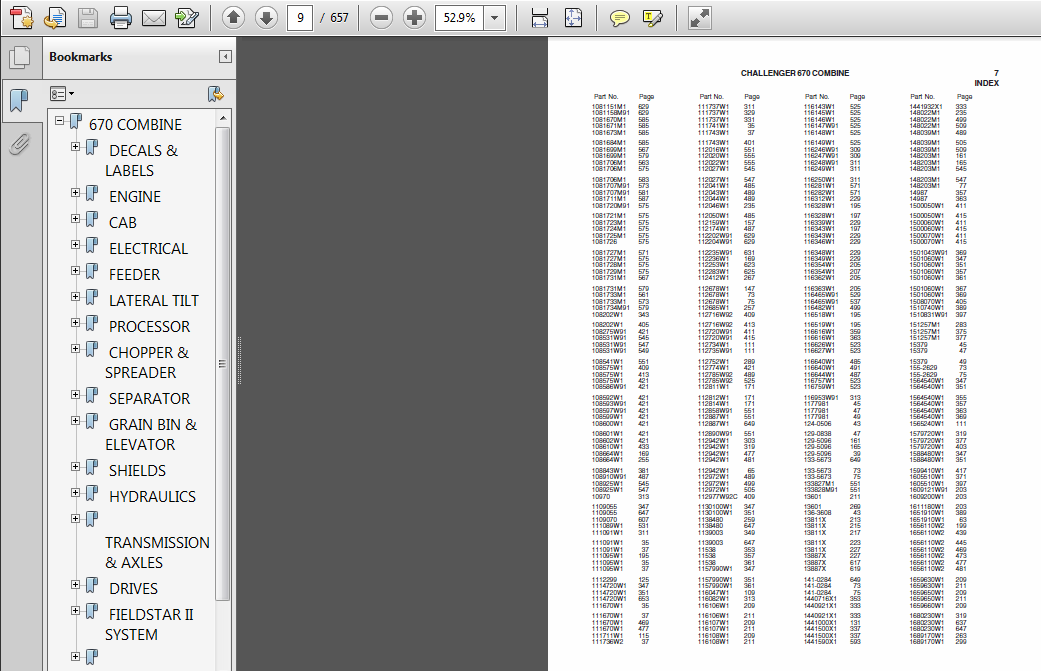This screenshot has height=671, width=1041.
Task: Open the Attachments paperclip panel
Action: 20,143
